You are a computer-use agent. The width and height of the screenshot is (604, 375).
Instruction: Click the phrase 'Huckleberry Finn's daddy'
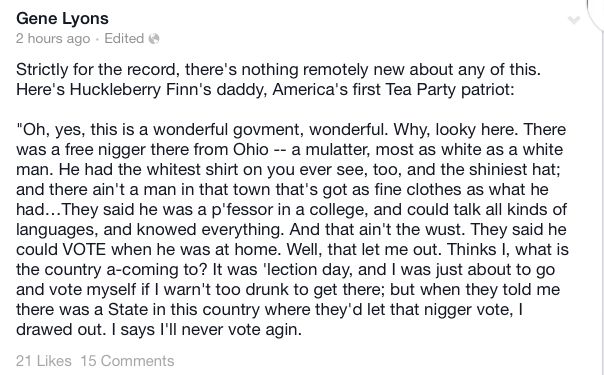point(168,90)
